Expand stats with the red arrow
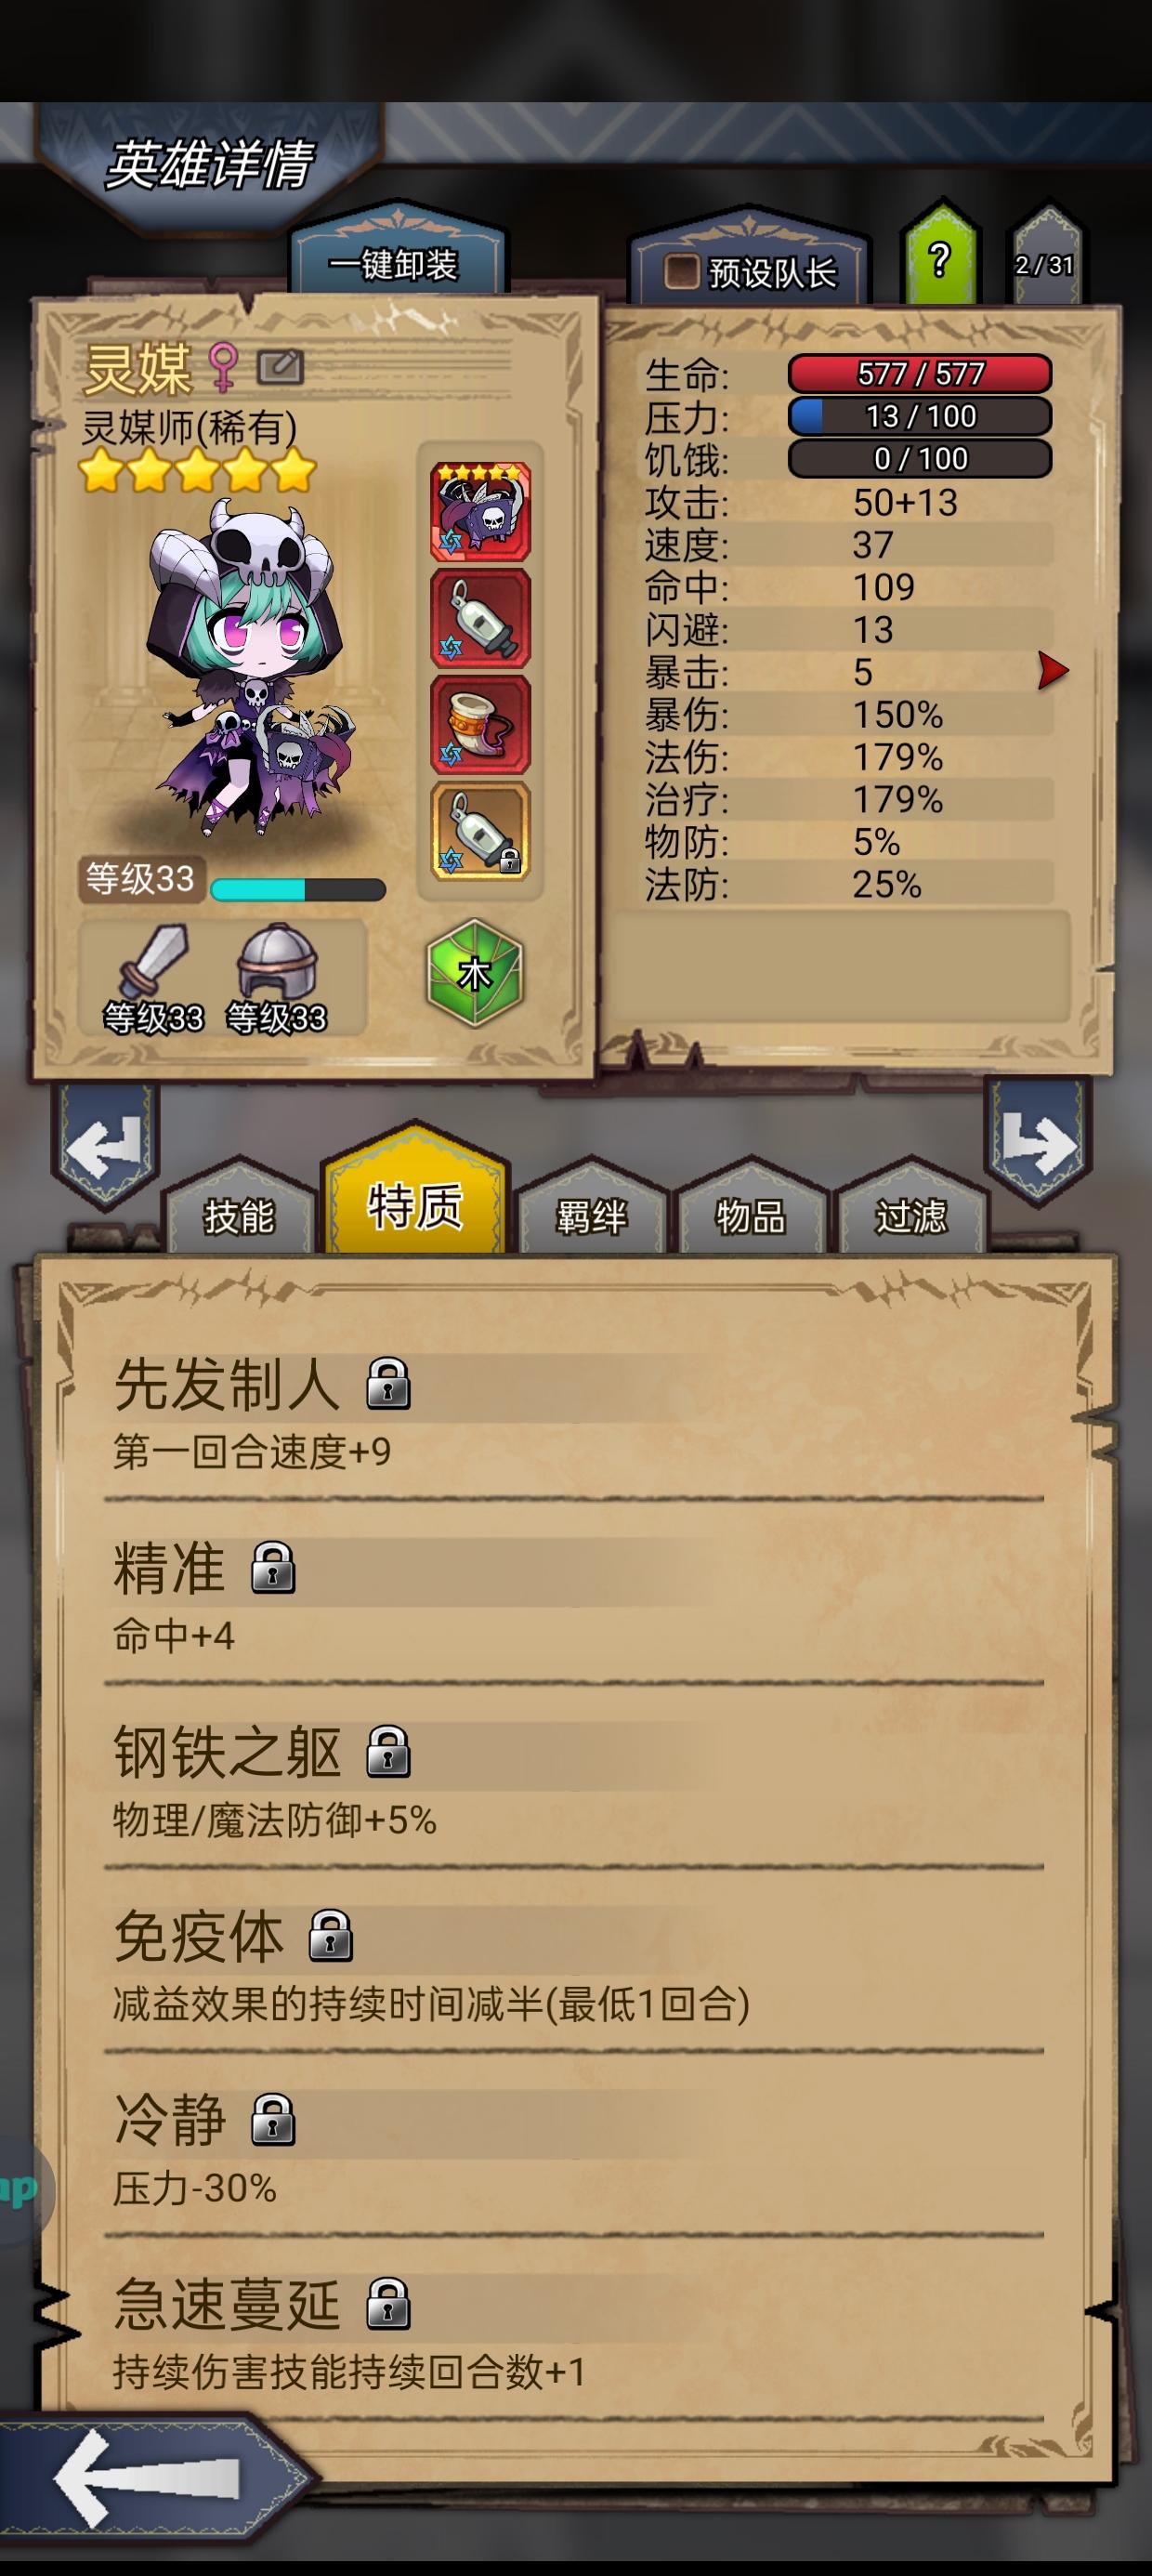The width and height of the screenshot is (1152, 2576). point(1052,670)
